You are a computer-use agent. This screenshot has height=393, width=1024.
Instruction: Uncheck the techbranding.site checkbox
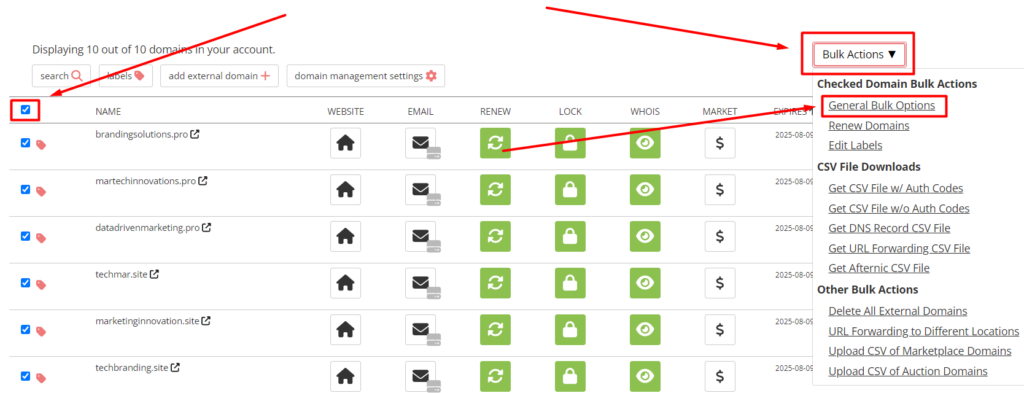25,376
